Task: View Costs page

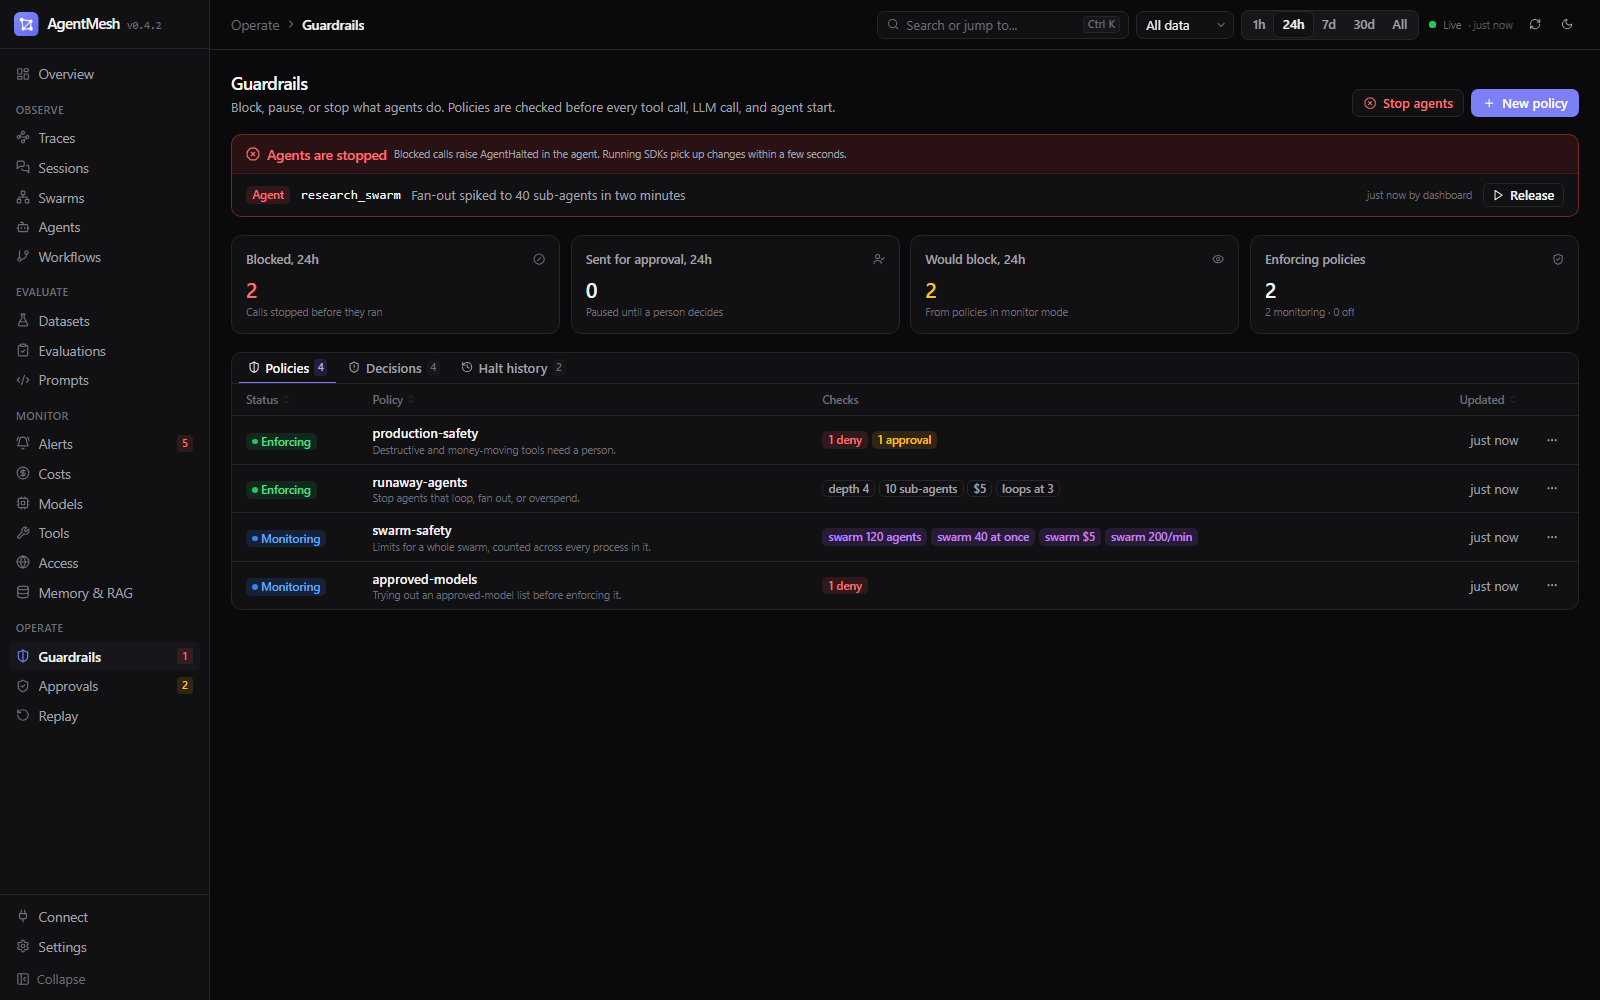Action: [104, 474]
